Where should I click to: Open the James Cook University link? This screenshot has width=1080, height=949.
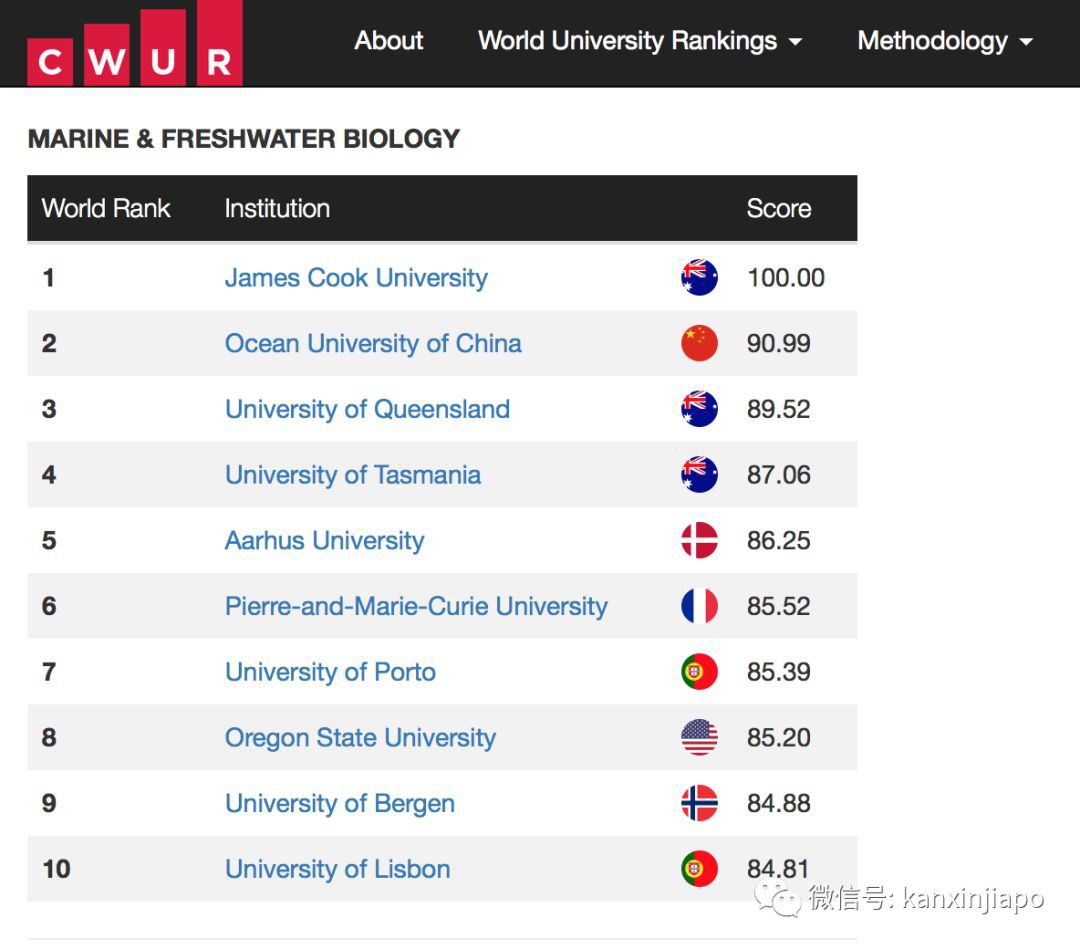pyautogui.click(x=356, y=278)
